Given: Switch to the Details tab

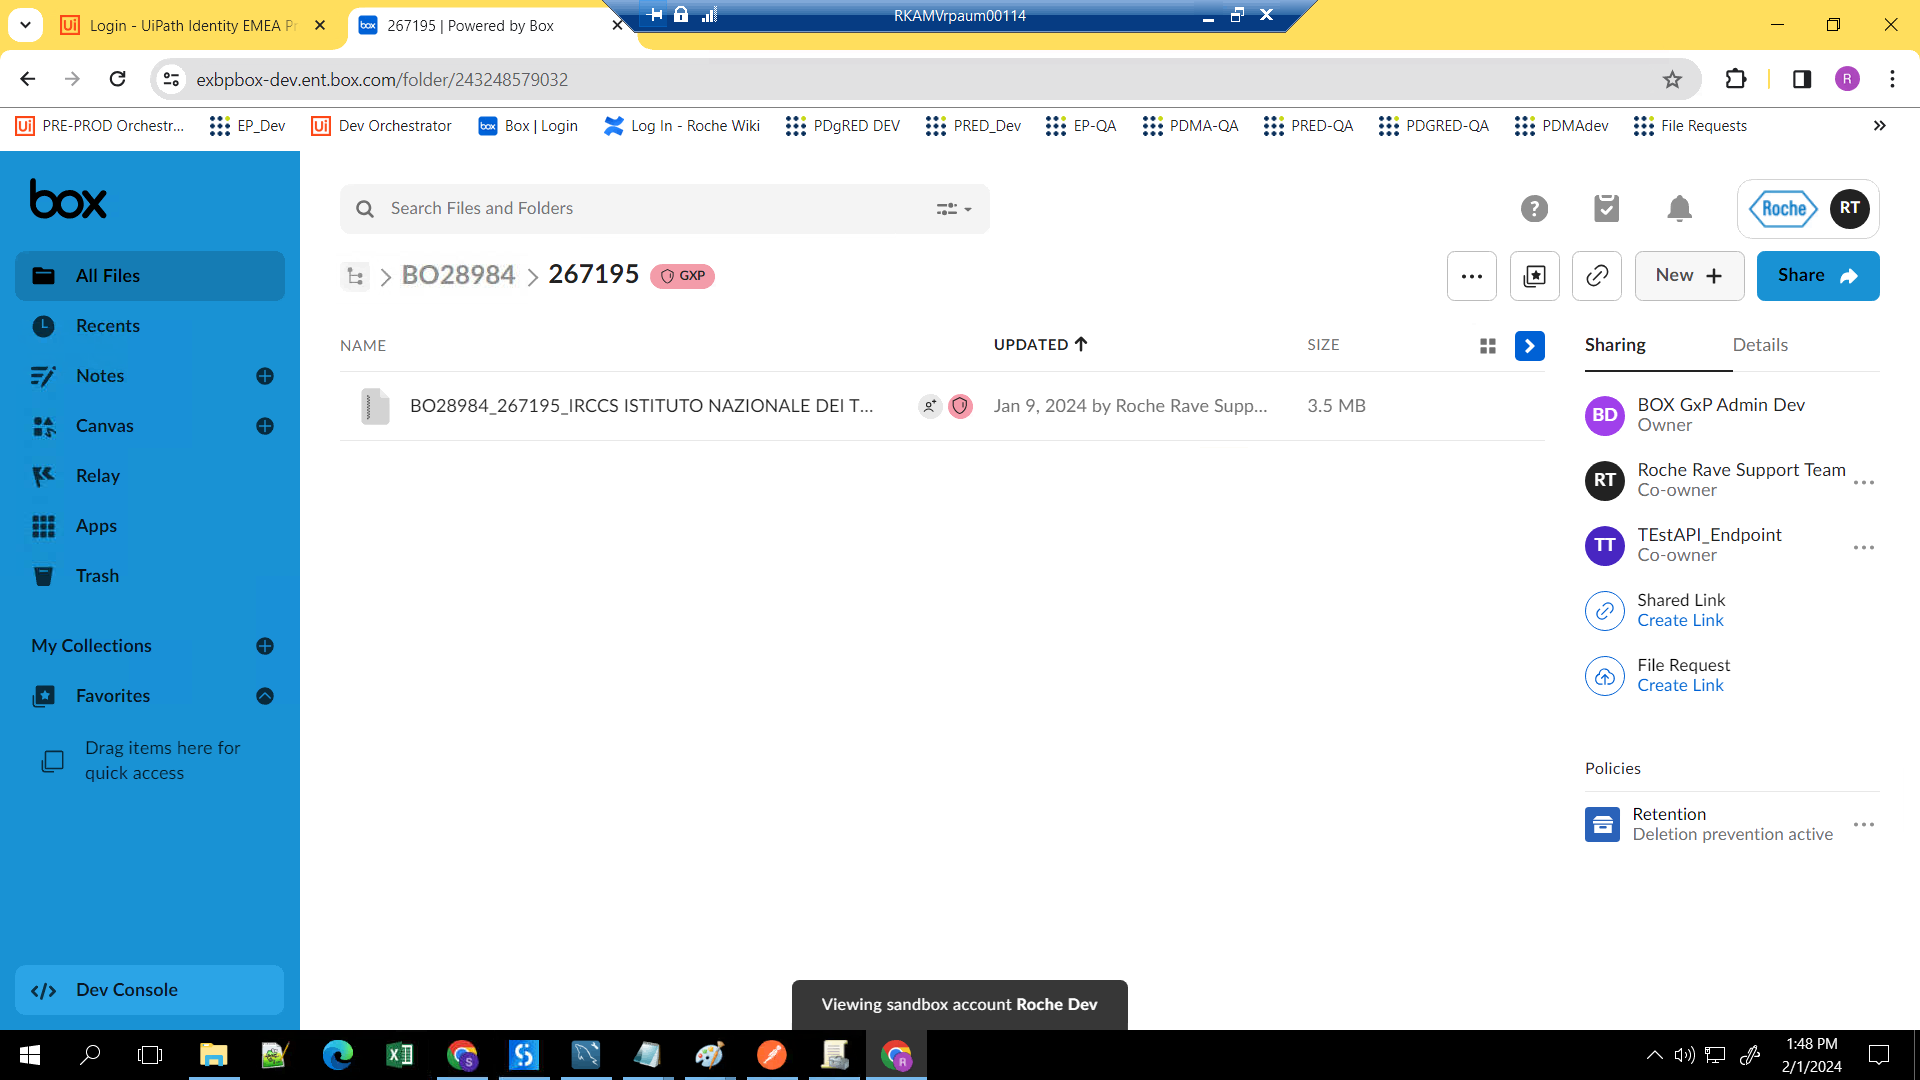Looking at the screenshot, I should pos(1759,345).
